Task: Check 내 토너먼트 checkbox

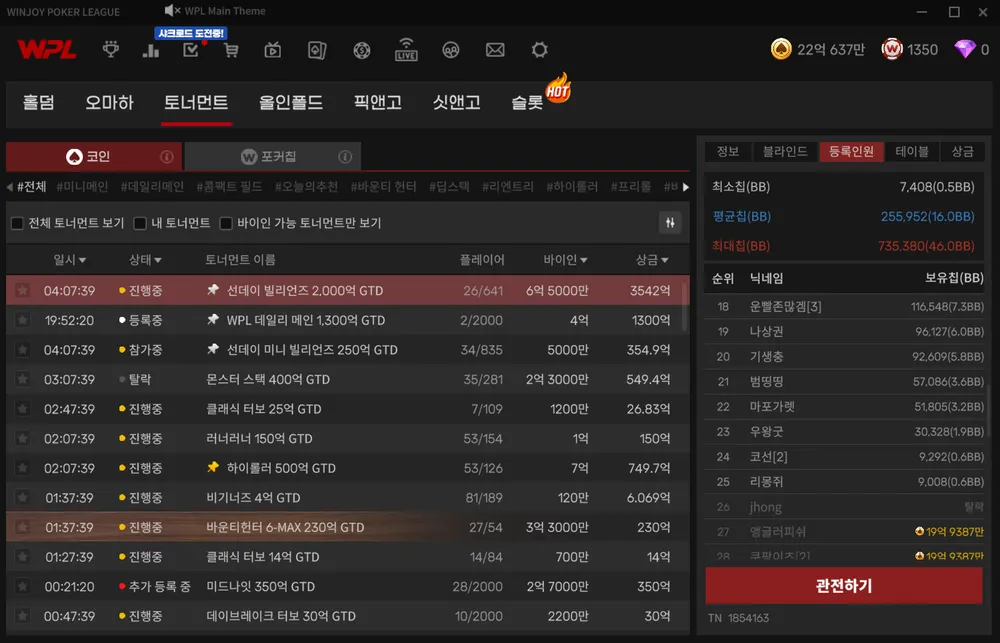Action: 140,223
